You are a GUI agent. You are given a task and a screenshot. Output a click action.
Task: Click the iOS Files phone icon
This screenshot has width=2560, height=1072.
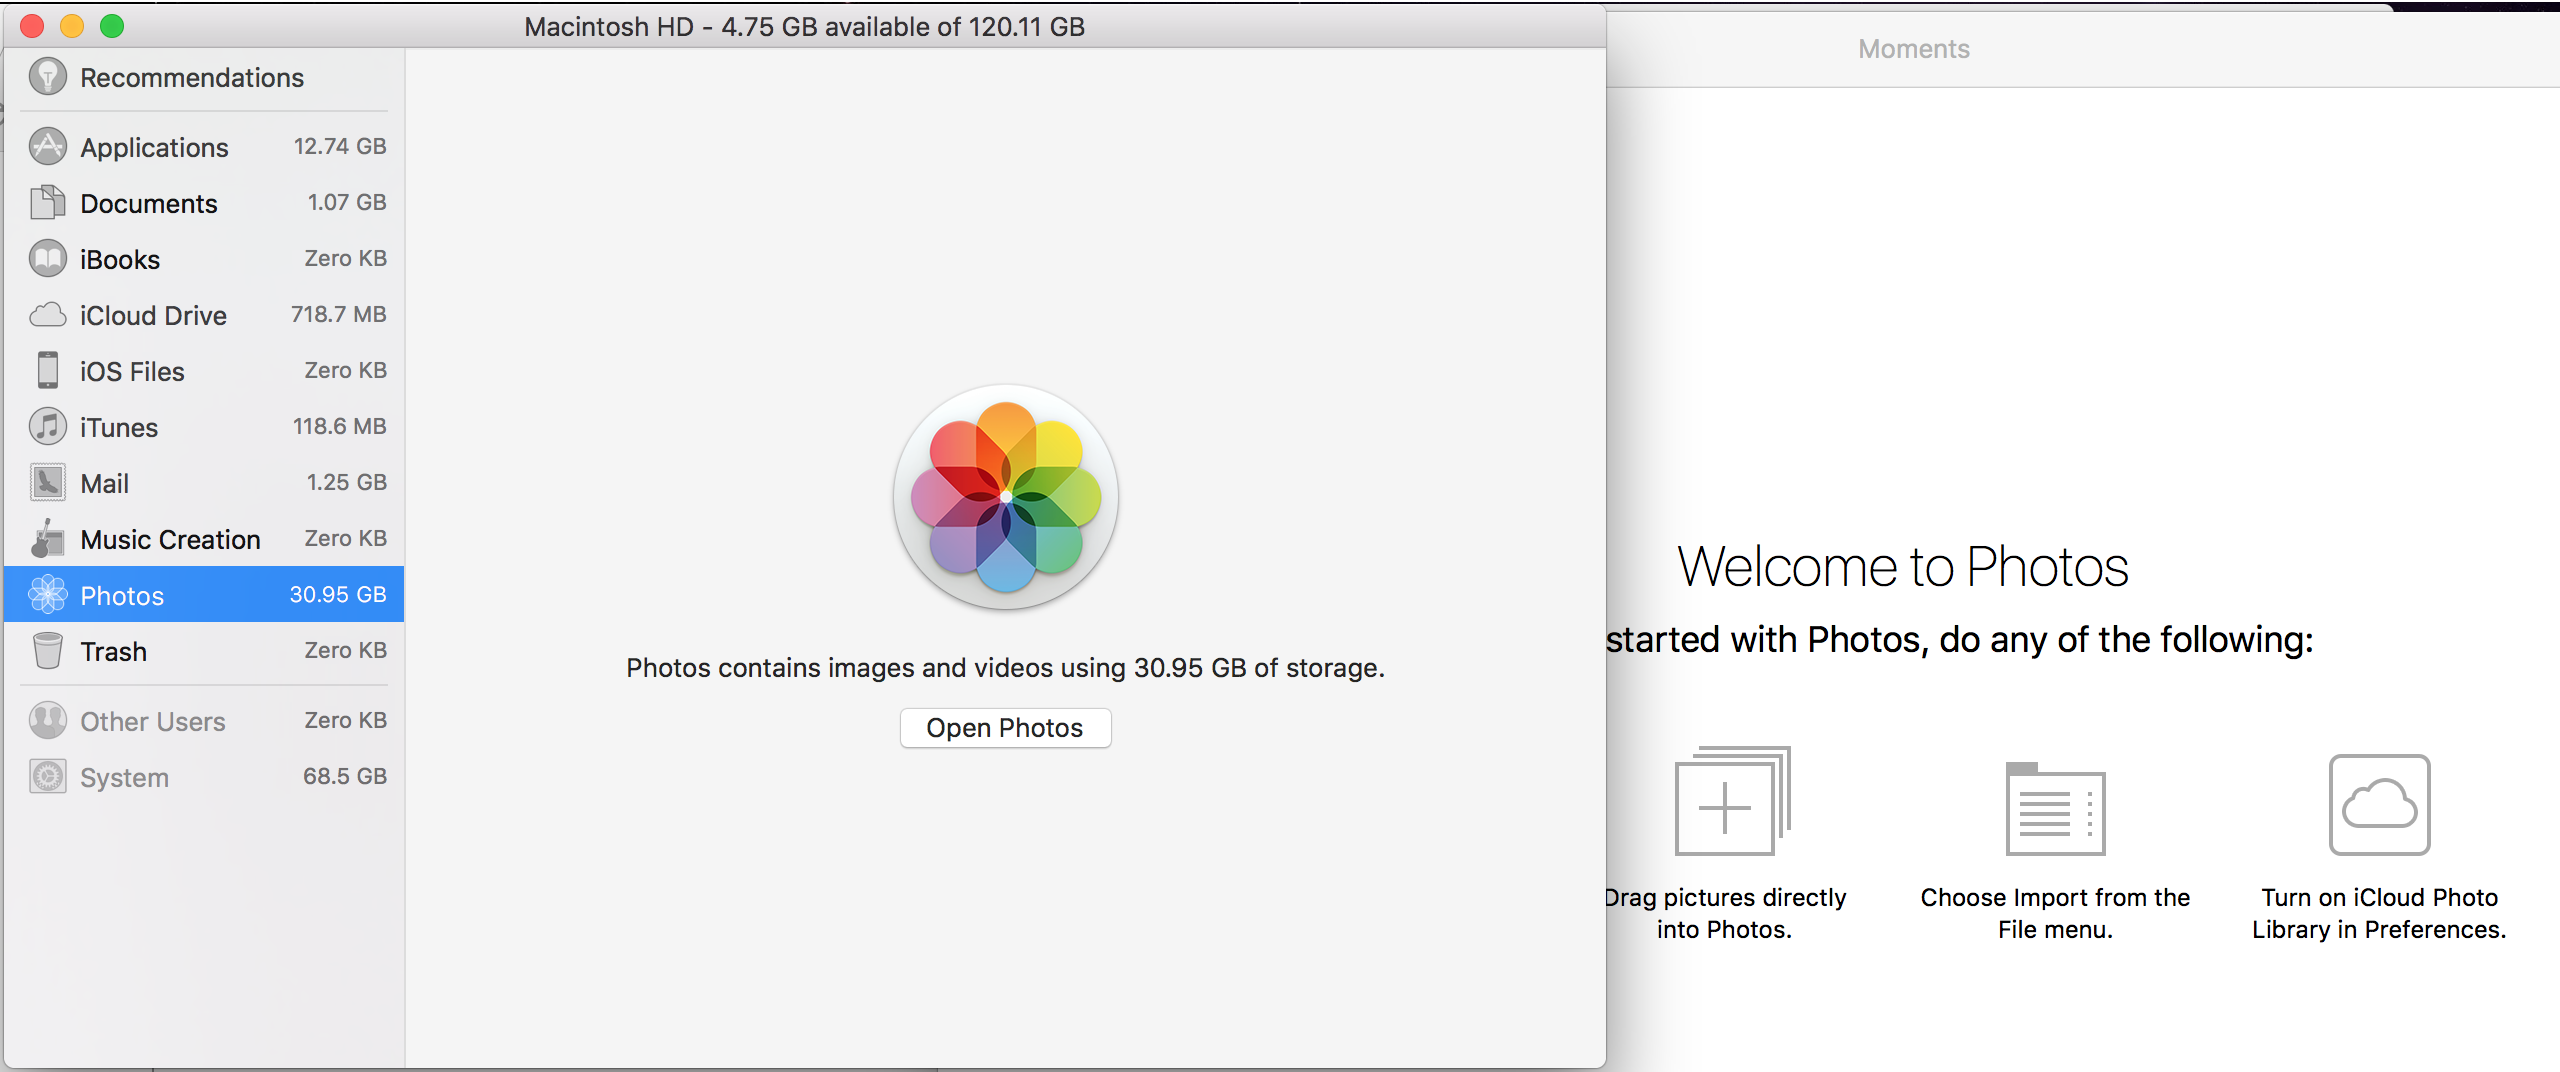tap(48, 371)
